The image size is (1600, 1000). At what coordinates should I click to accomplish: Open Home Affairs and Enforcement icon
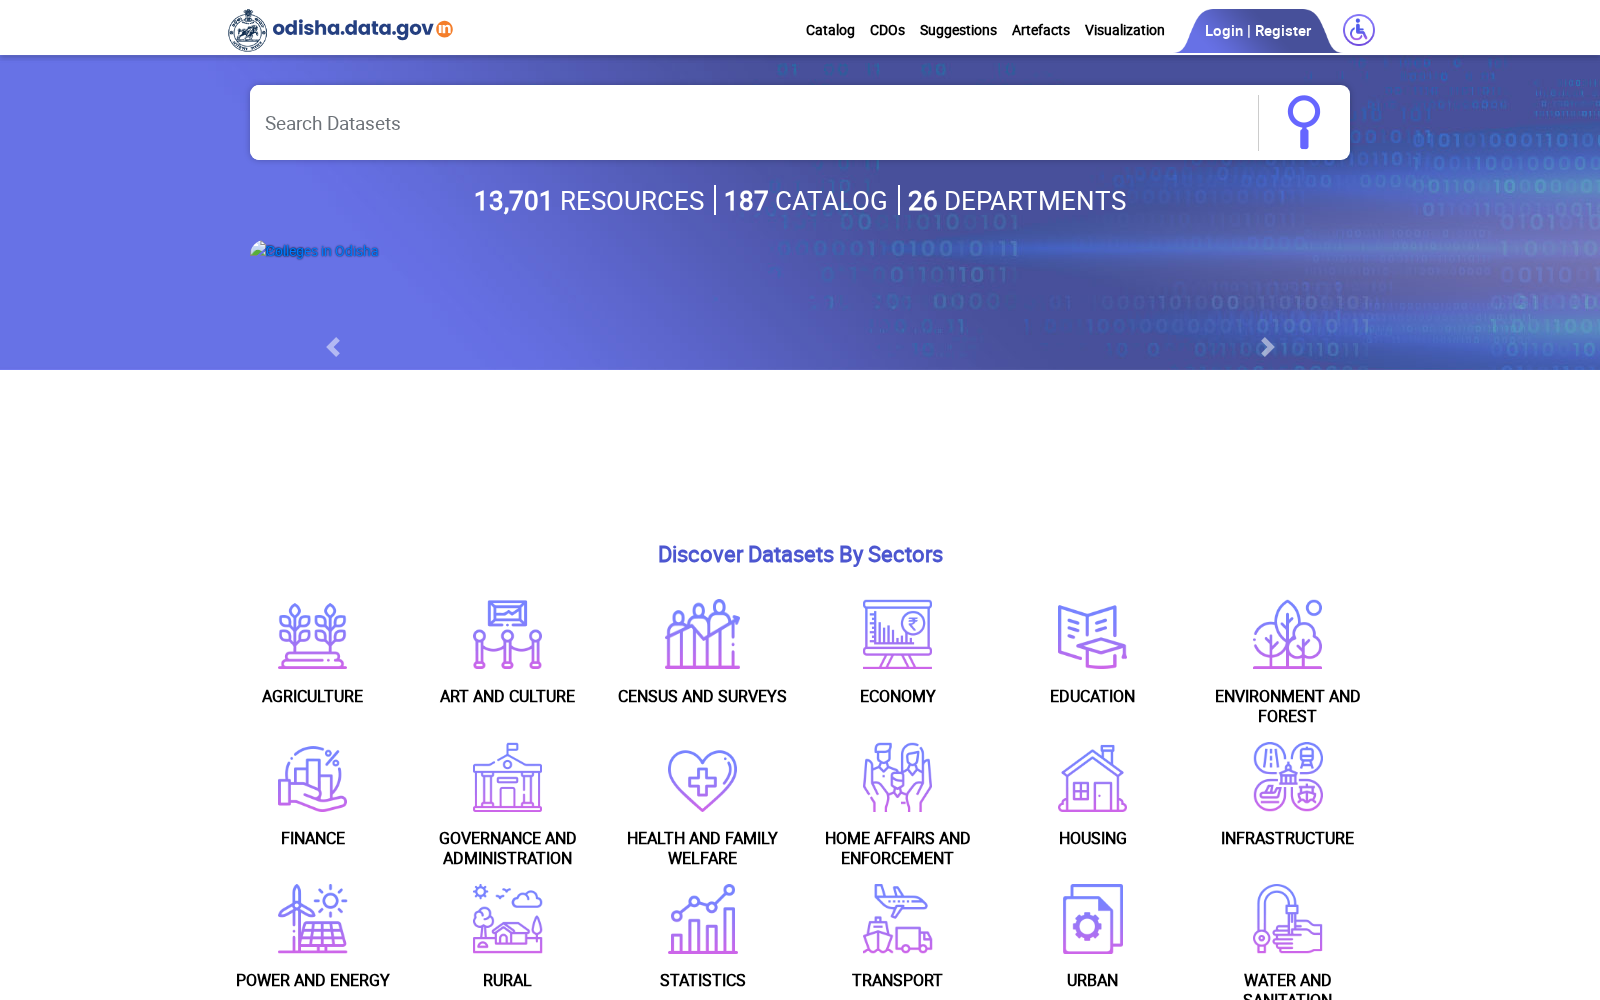point(897,777)
